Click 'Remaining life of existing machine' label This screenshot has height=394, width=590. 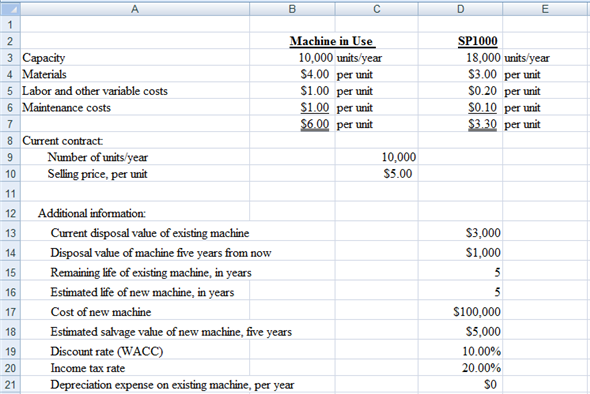click(x=151, y=272)
